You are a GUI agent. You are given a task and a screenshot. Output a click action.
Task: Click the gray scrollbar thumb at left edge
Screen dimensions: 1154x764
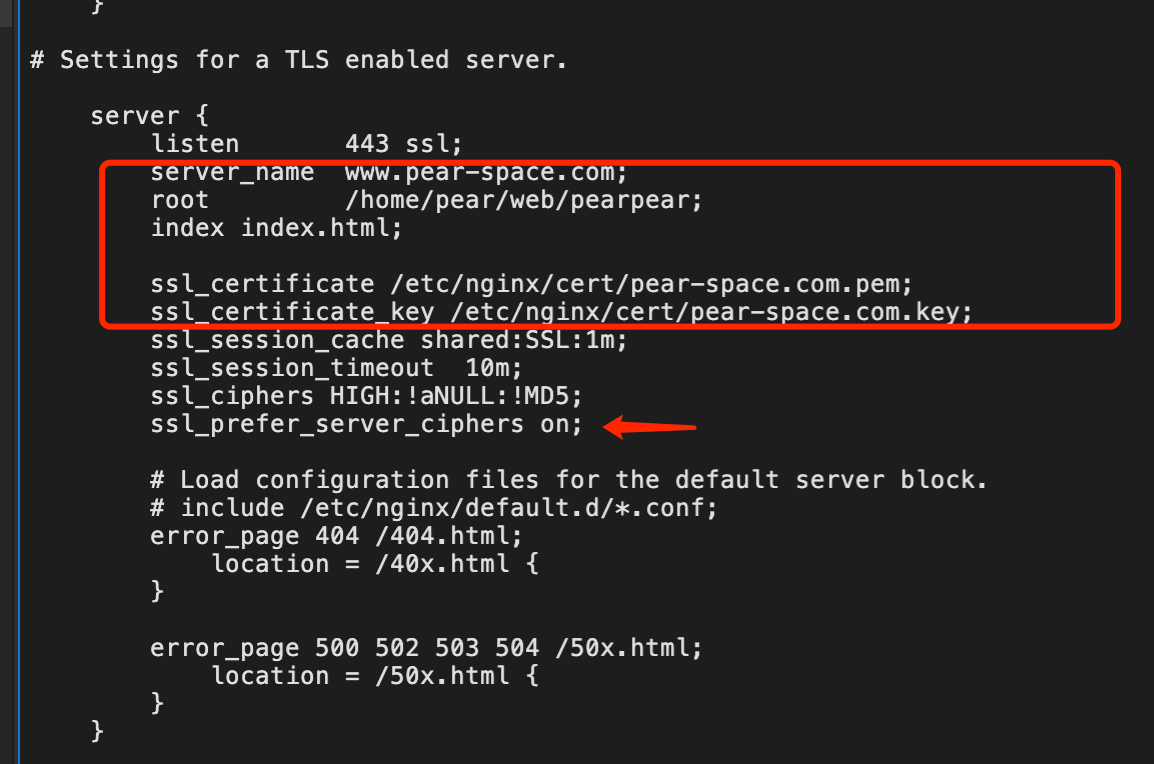pos(6,13)
